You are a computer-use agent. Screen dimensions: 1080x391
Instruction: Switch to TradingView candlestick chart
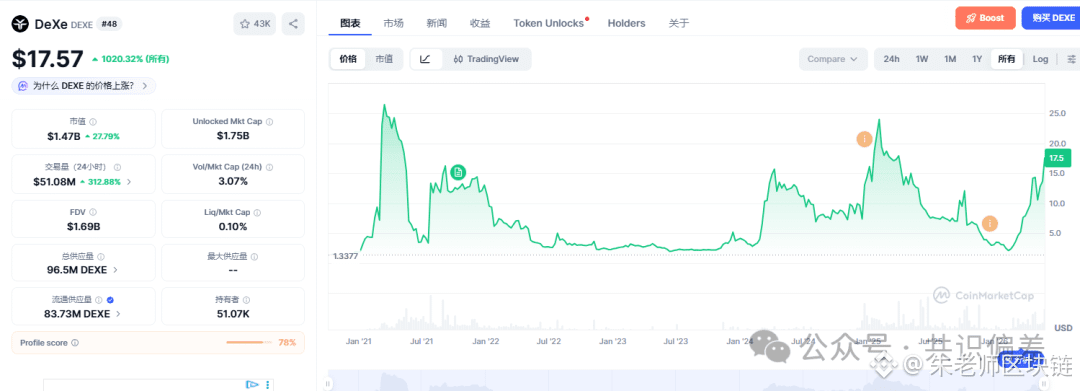click(486, 59)
